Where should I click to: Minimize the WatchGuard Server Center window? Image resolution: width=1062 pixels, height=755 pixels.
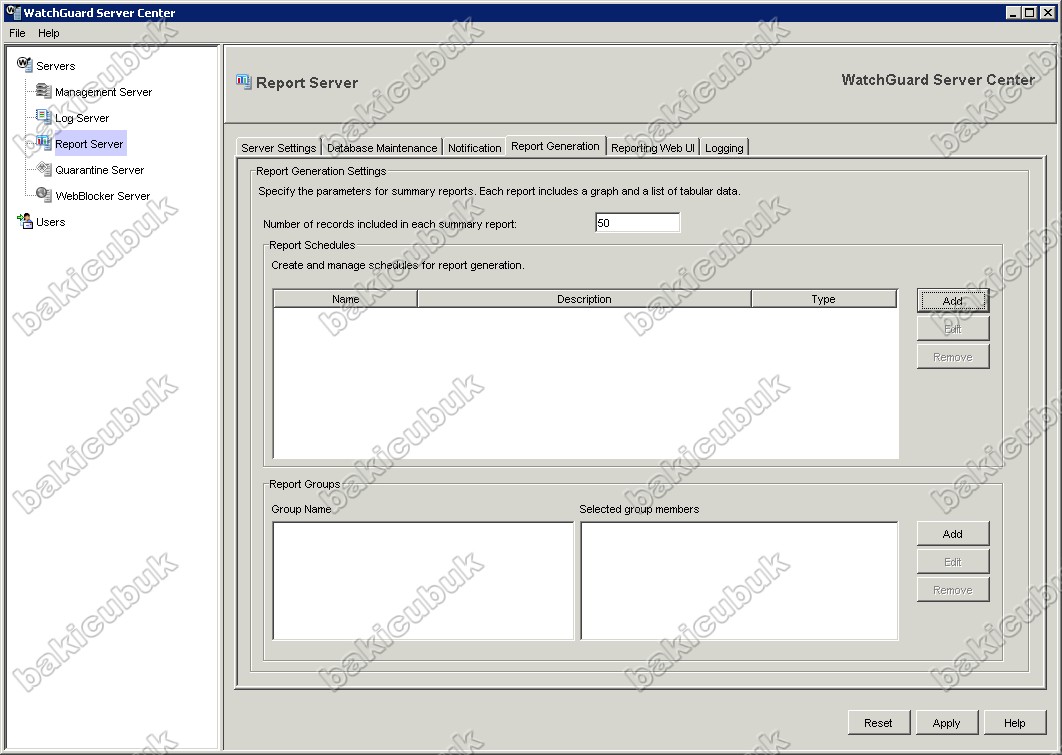coord(1013,12)
